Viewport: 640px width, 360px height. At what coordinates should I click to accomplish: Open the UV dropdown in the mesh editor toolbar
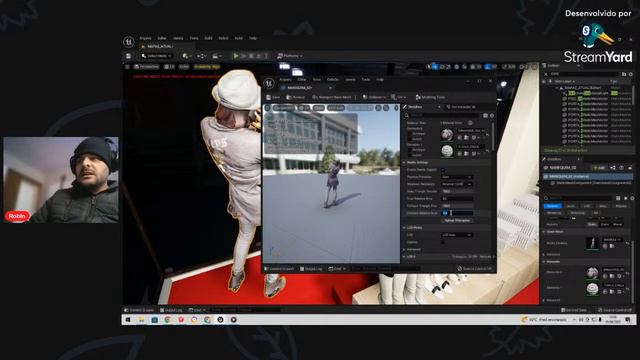(x=399, y=97)
